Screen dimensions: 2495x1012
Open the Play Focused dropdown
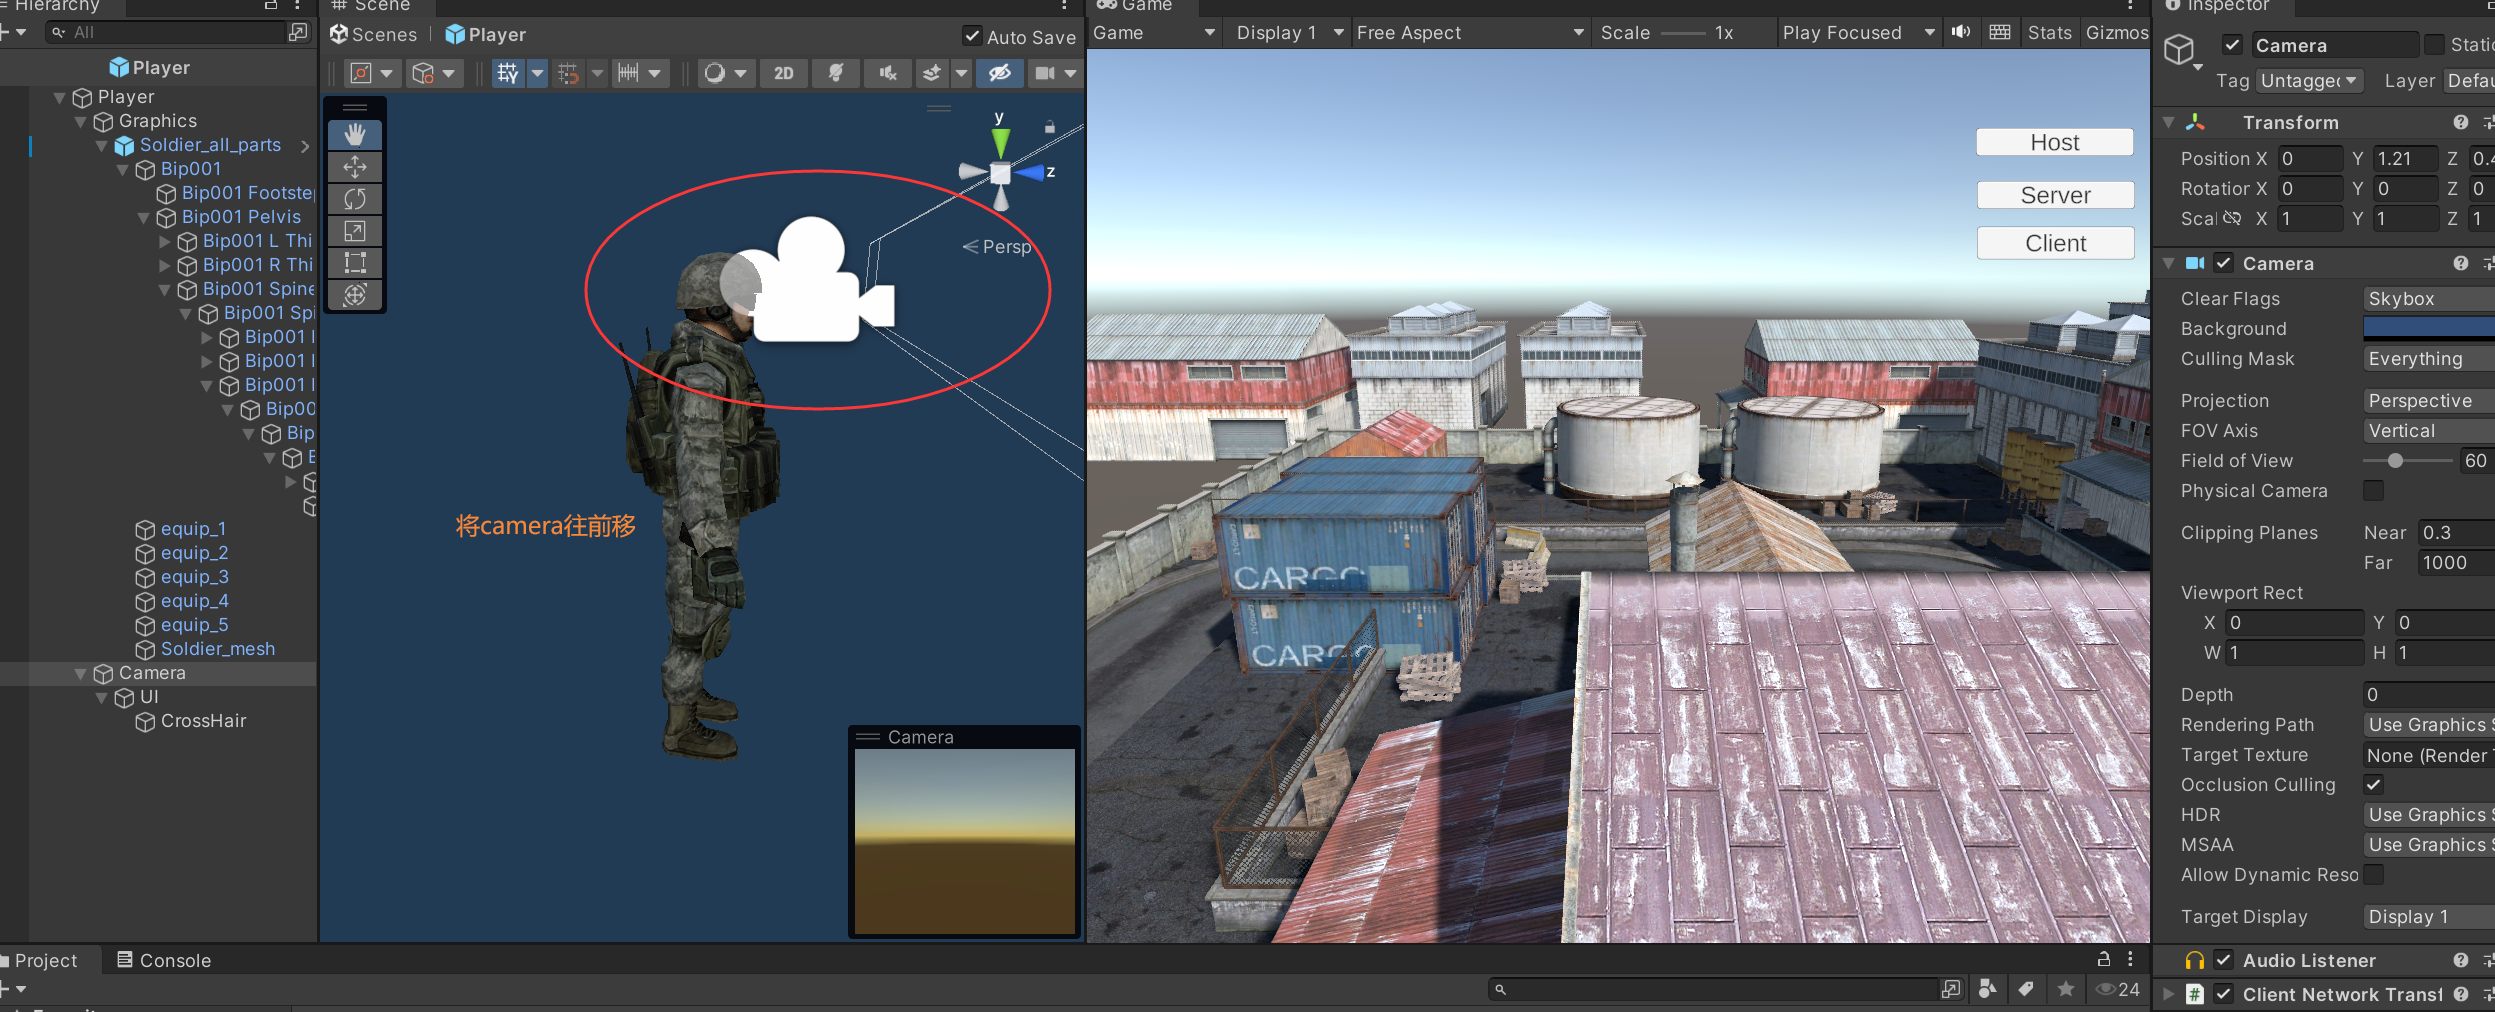point(1859,33)
